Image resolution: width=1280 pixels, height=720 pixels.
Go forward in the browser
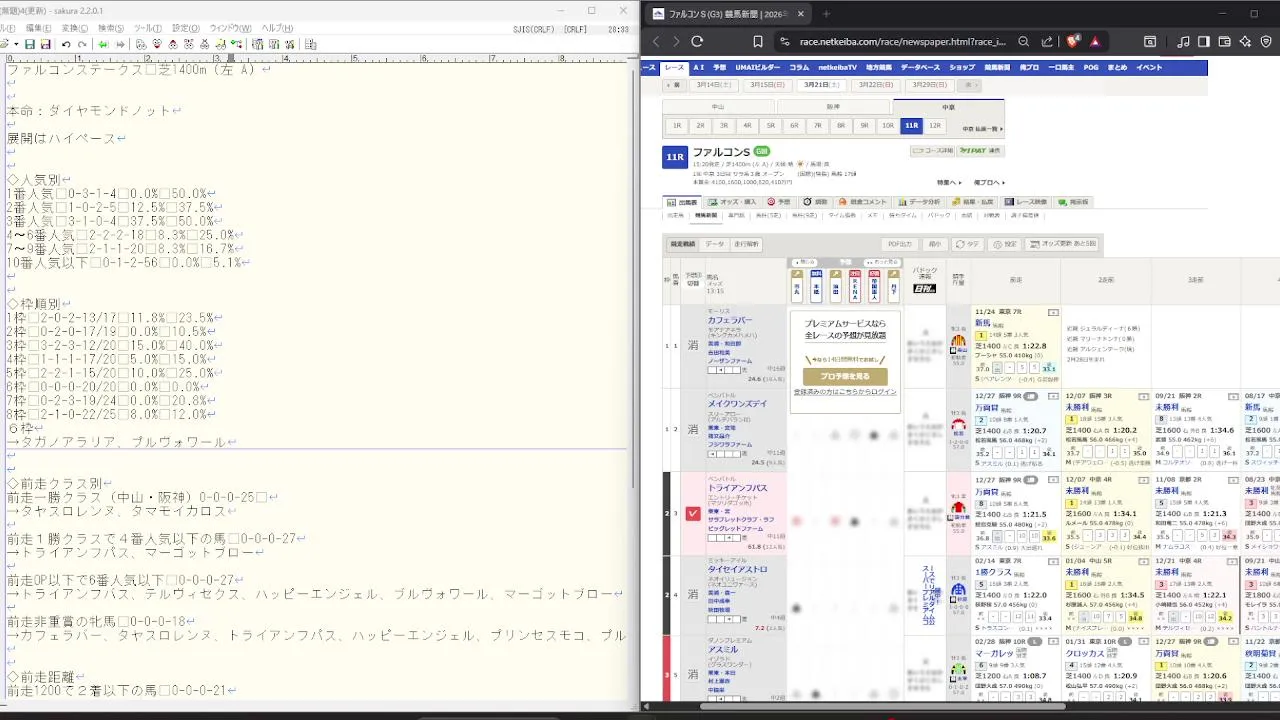tap(676, 41)
